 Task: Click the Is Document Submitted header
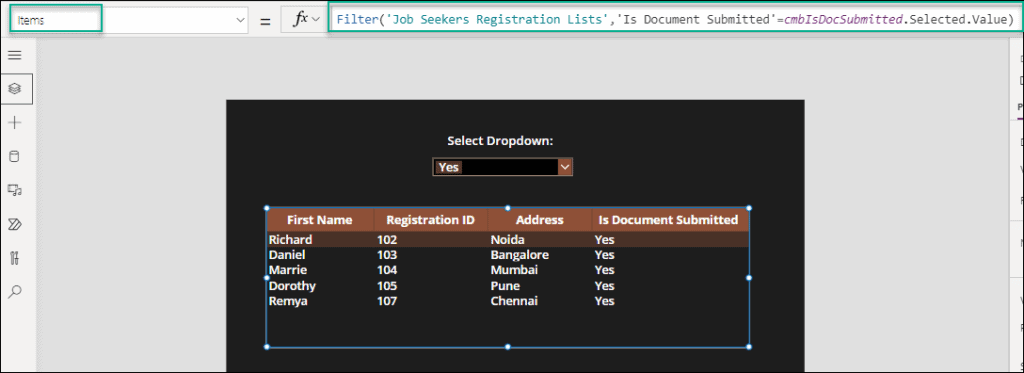coord(669,219)
